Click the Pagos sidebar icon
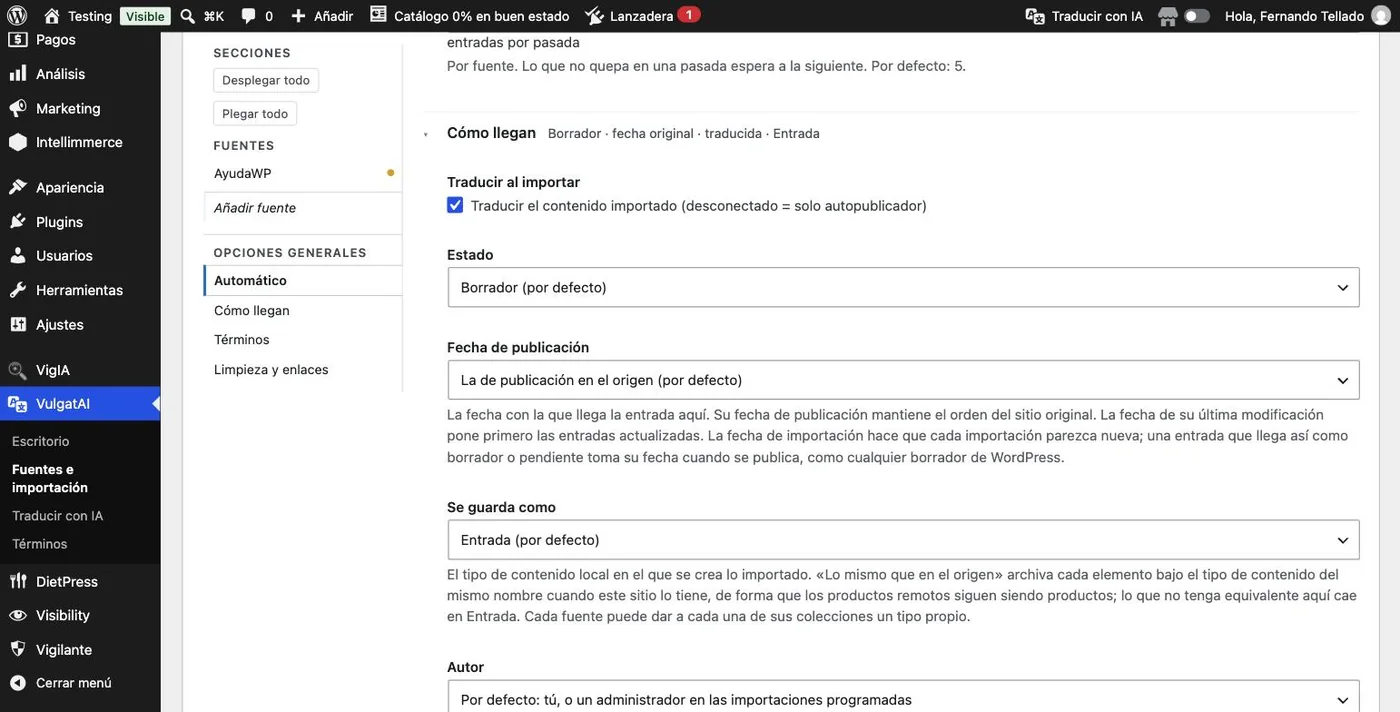Screen dimensions: 1400x712 coord(18,40)
